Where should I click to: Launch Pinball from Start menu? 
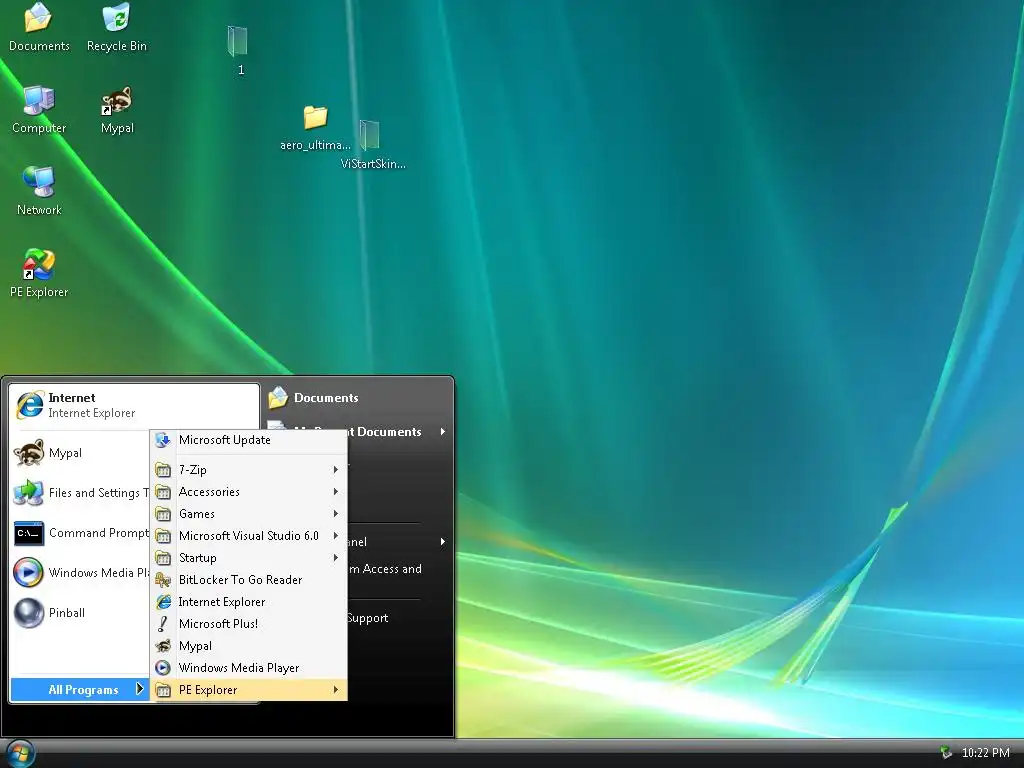pos(80,613)
